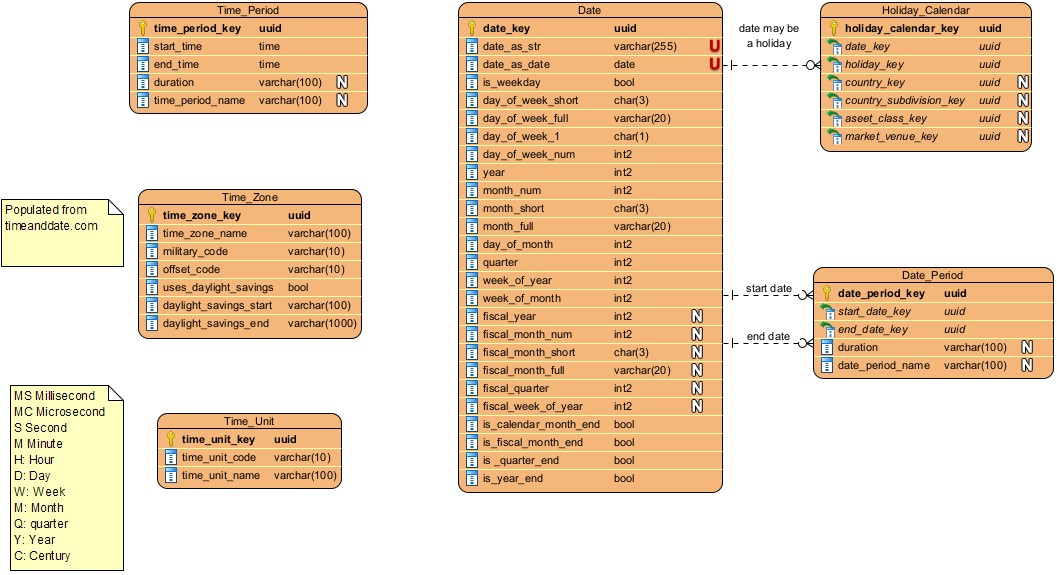Click the key icon next to time_zone_key
The height and width of the screenshot is (575, 1057).
pos(152,215)
